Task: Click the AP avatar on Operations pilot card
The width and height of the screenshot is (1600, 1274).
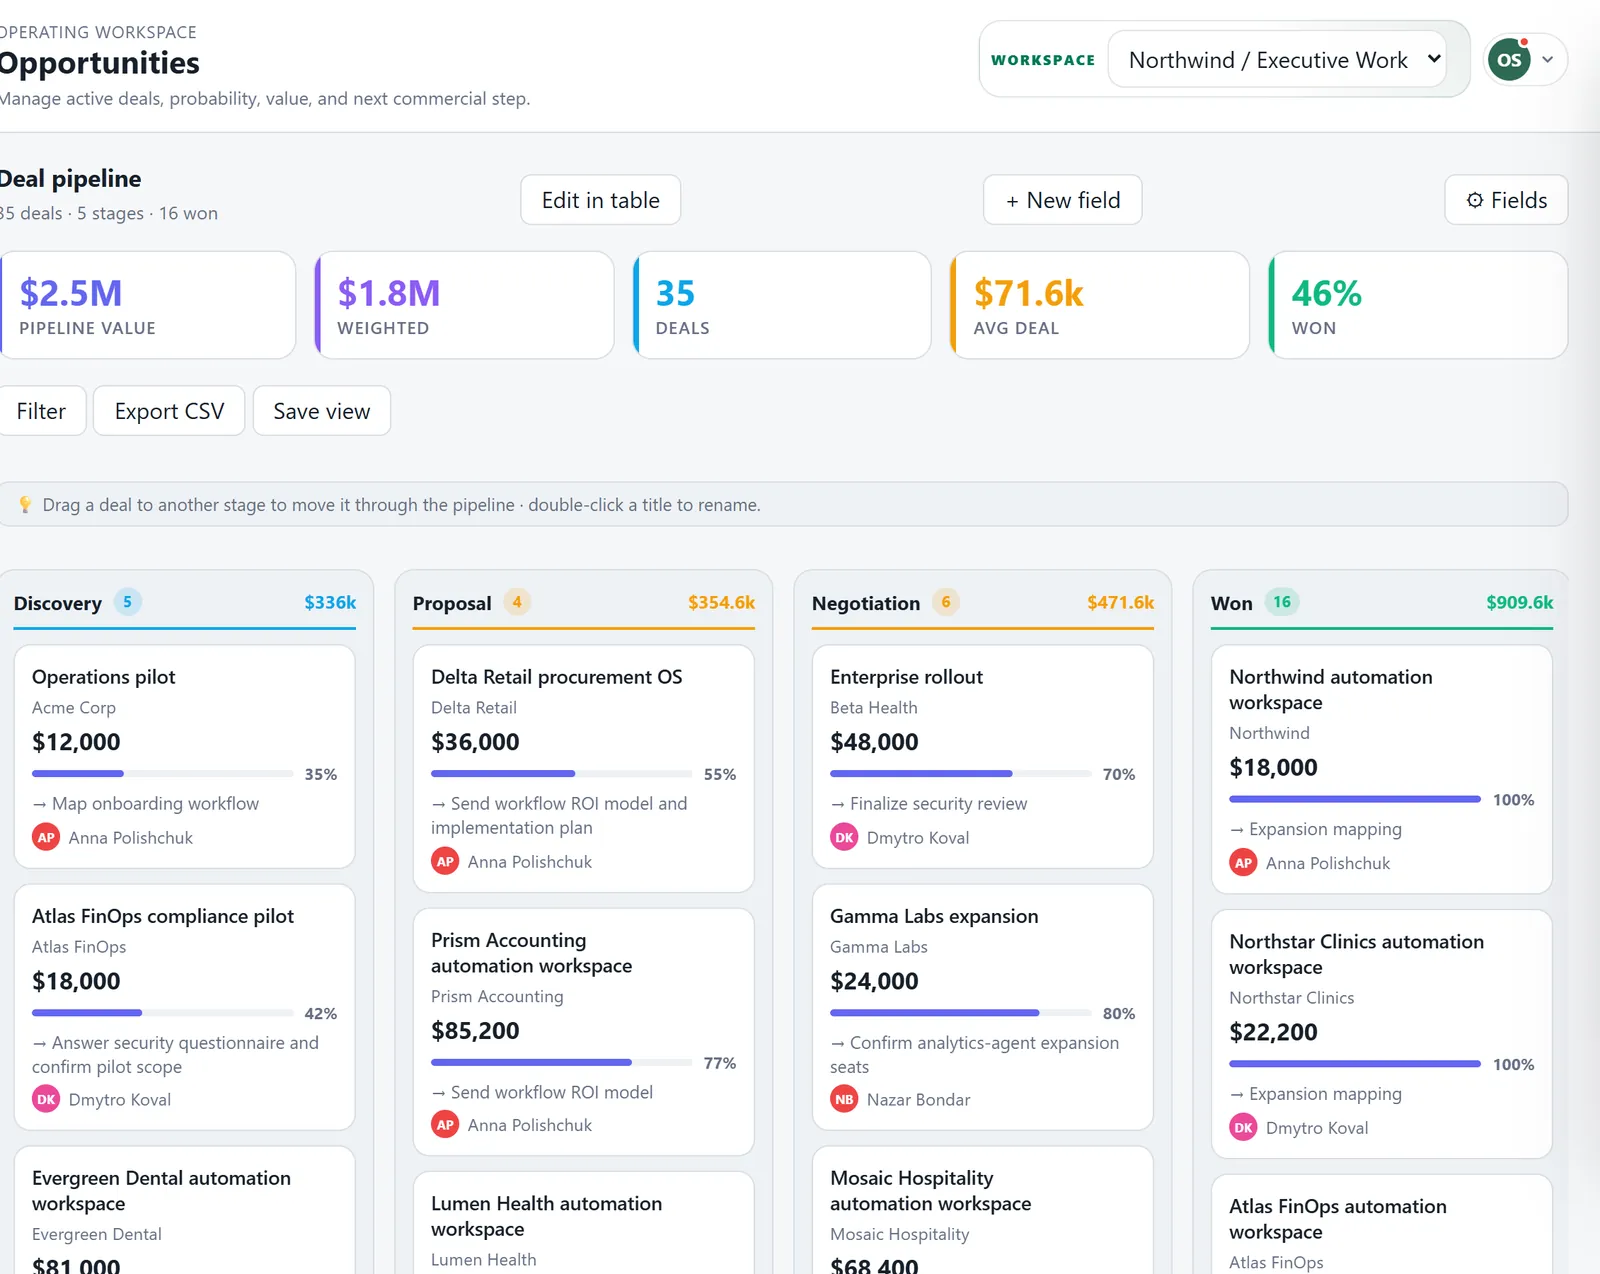Action: tap(46, 837)
